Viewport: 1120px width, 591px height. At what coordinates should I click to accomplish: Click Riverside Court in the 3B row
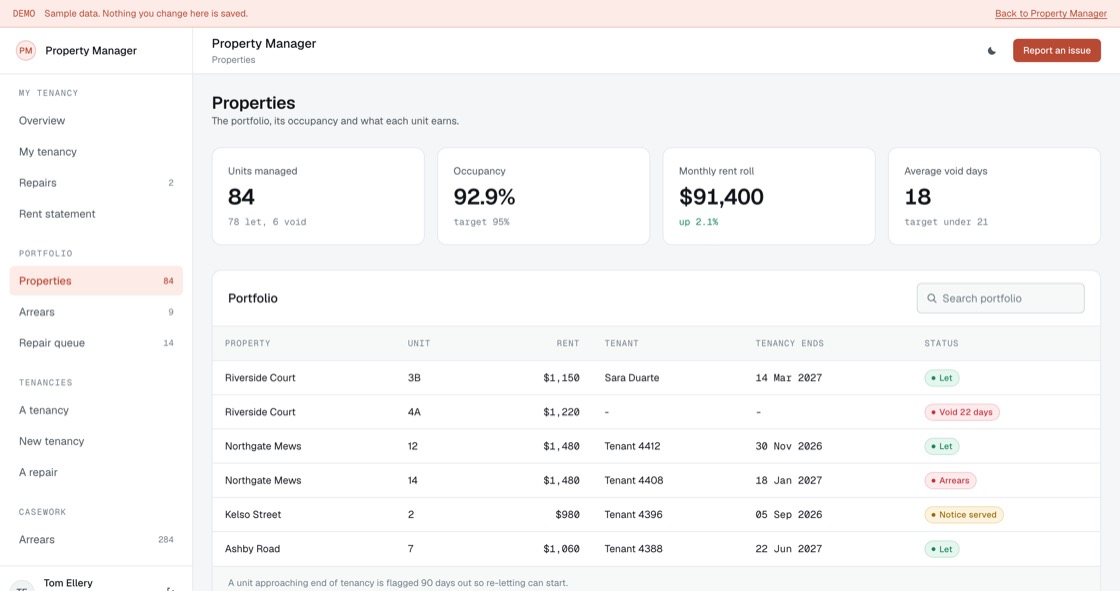point(260,378)
